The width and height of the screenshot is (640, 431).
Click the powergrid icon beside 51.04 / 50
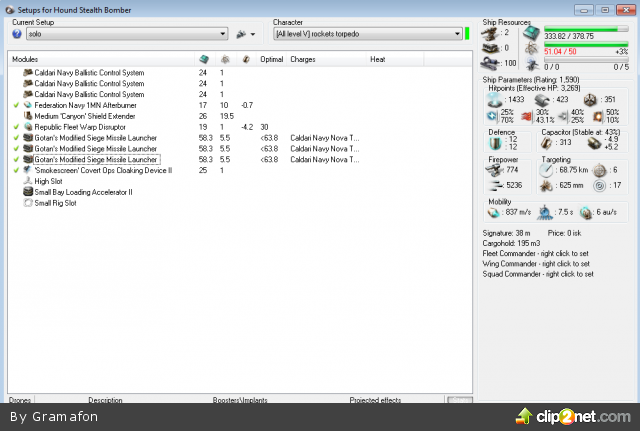point(532,48)
